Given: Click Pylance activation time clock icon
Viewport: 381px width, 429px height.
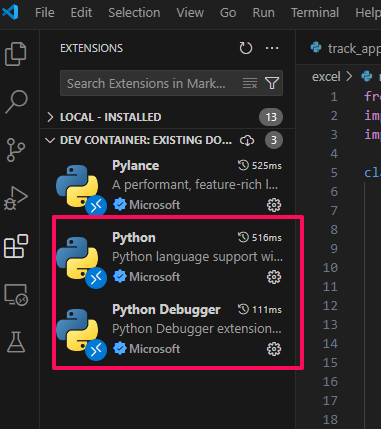Looking at the screenshot, I should pos(243,165).
